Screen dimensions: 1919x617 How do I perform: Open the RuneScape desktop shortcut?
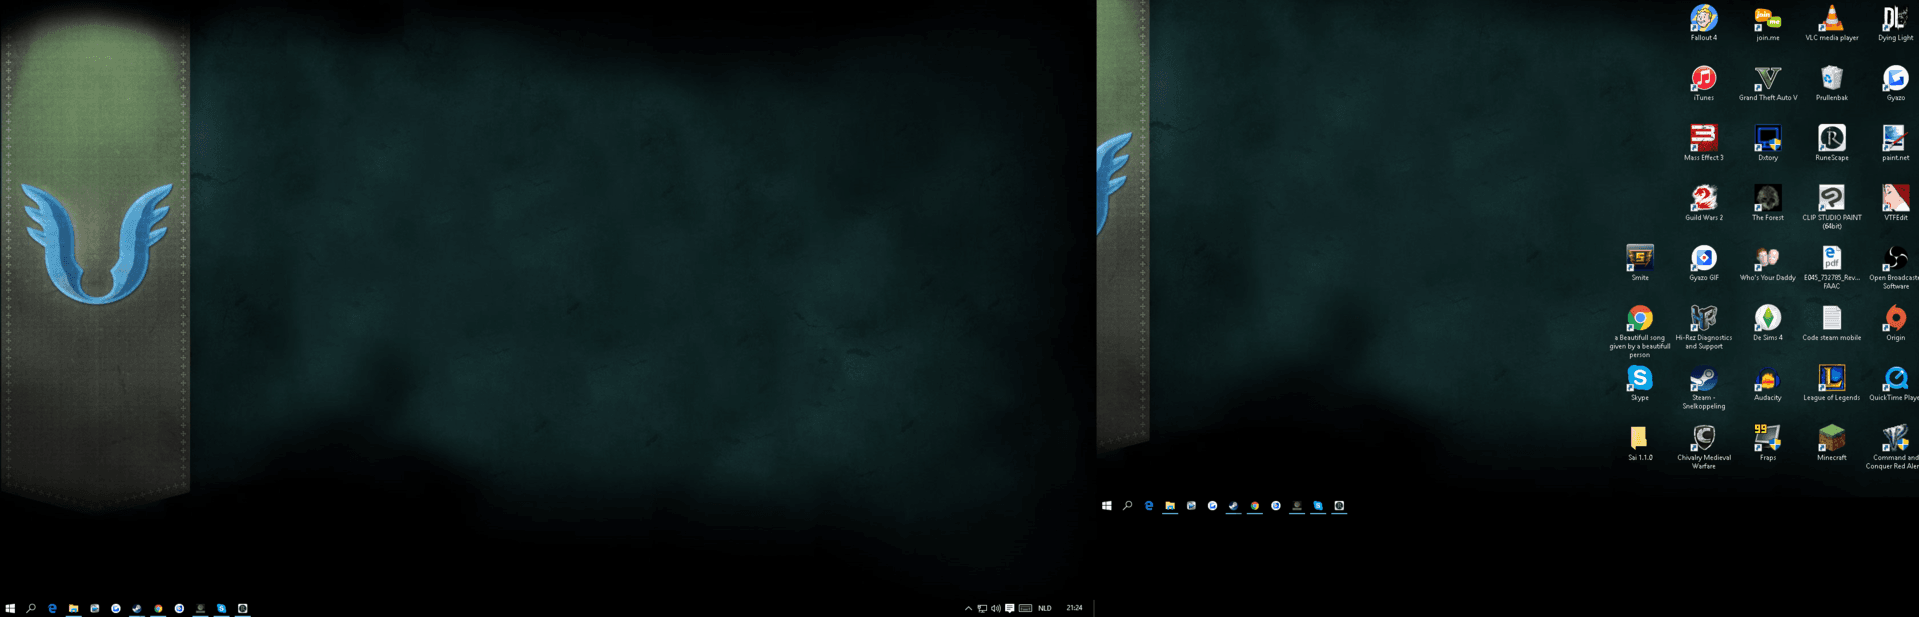pos(1831,139)
